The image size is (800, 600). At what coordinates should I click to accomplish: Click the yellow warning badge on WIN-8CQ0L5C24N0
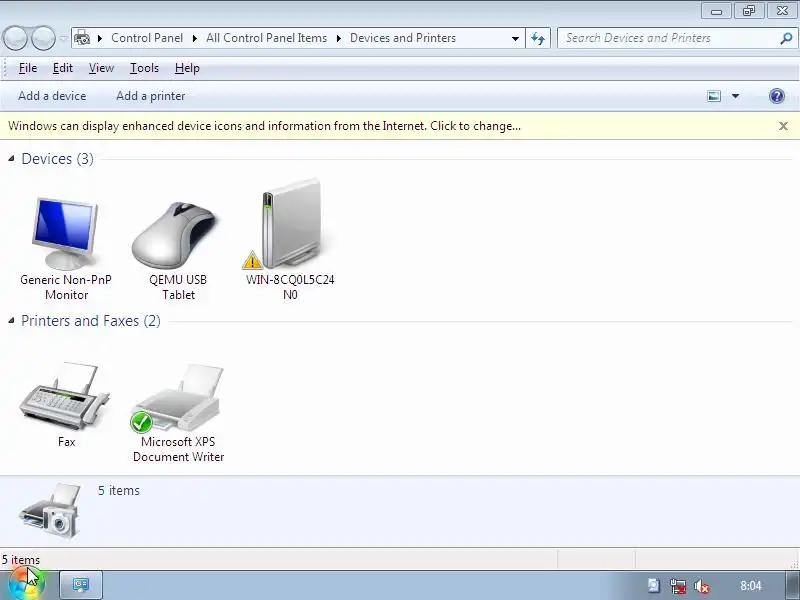click(x=252, y=260)
